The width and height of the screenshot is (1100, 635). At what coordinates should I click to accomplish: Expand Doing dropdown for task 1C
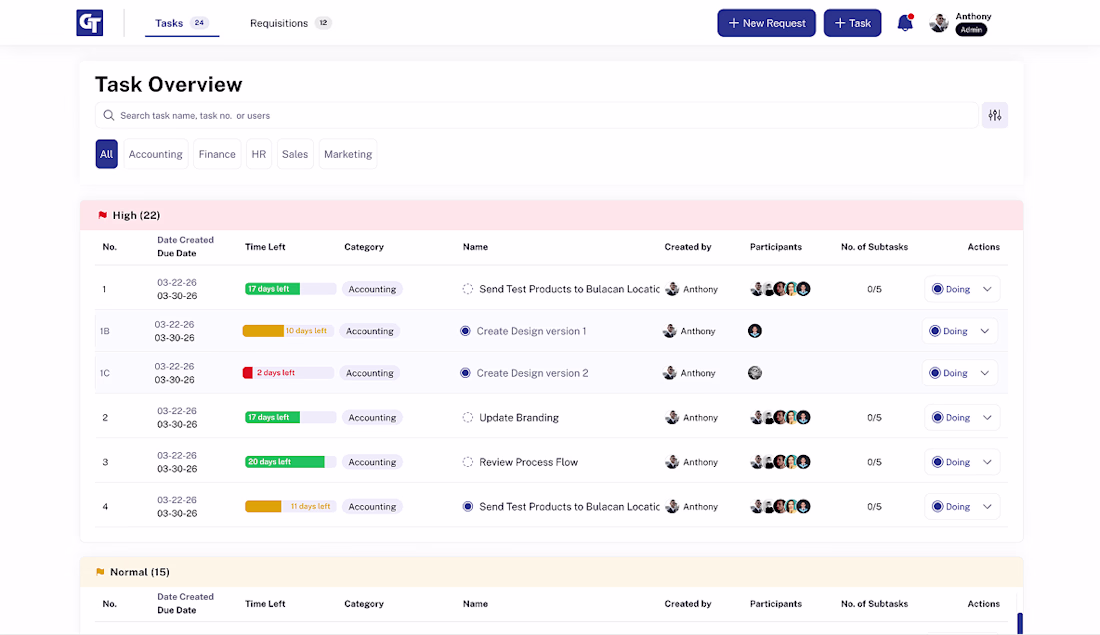tap(984, 373)
